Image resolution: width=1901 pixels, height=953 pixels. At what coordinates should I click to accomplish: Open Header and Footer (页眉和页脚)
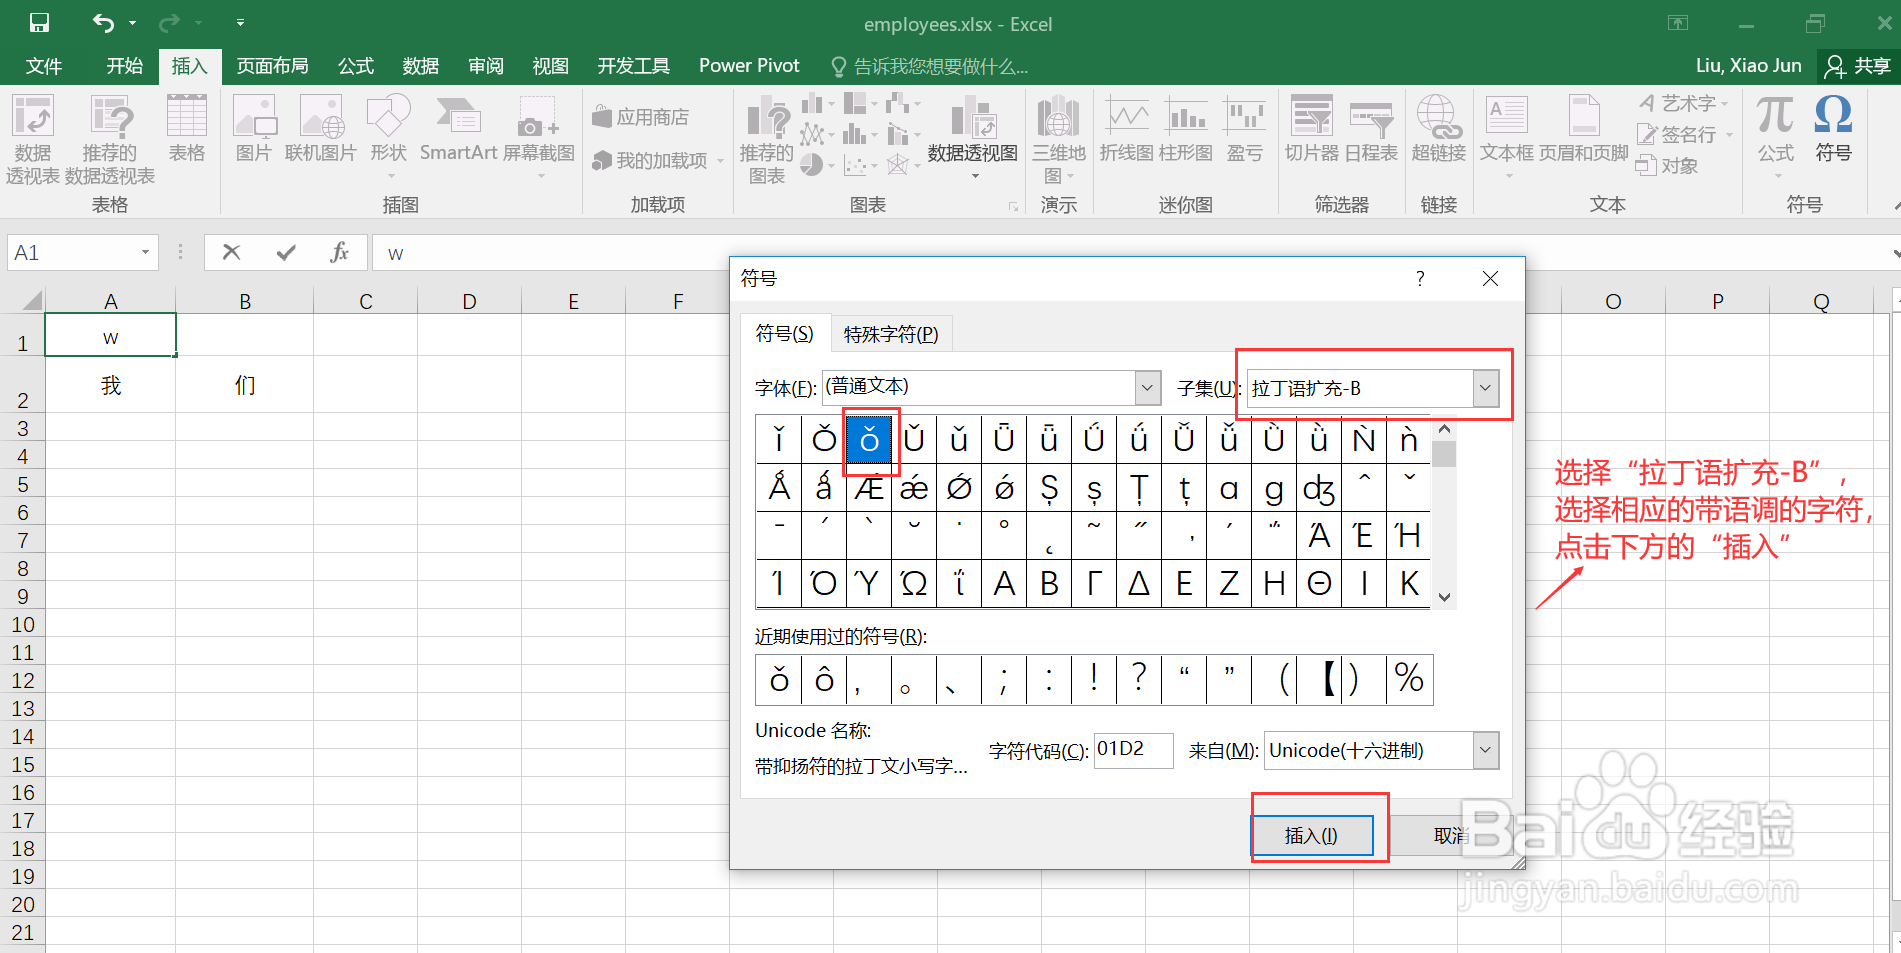click(1584, 129)
